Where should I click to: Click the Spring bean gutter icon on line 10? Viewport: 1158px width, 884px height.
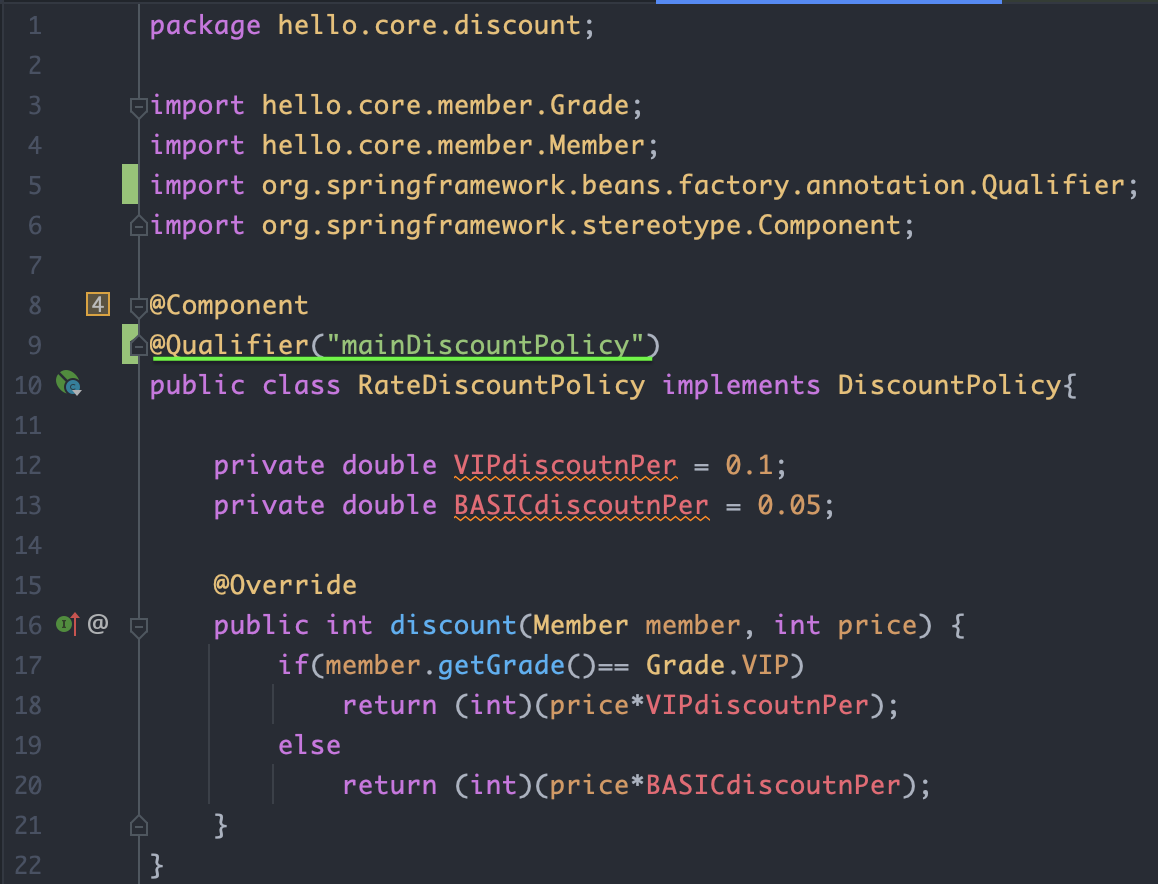tap(69, 383)
